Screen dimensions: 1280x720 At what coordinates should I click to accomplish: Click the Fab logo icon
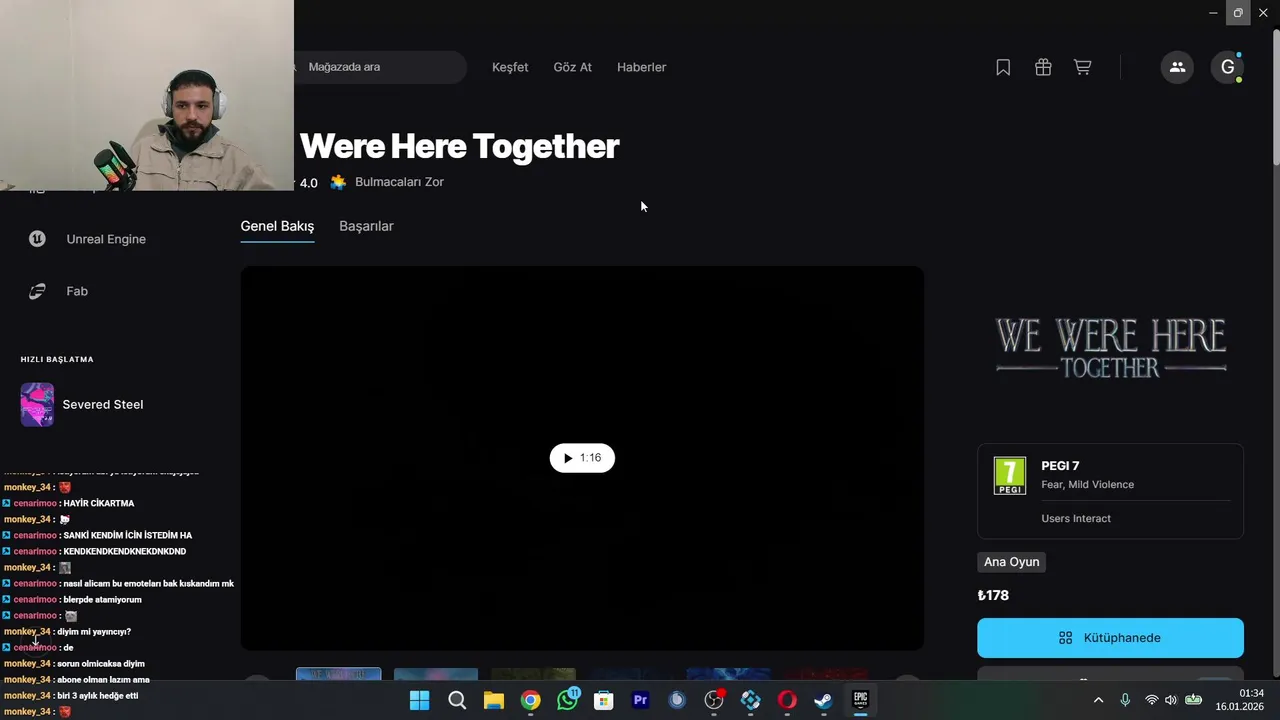[37, 291]
